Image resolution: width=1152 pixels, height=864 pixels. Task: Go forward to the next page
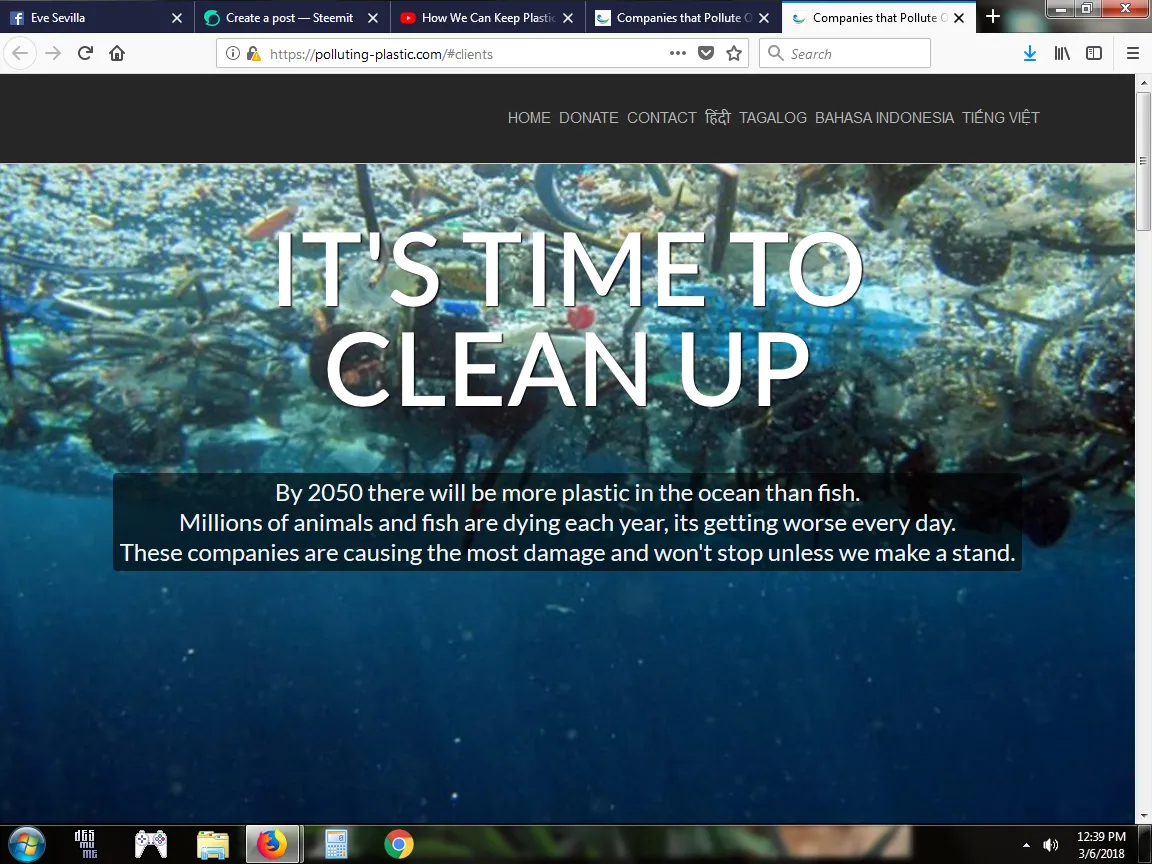coord(53,54)
